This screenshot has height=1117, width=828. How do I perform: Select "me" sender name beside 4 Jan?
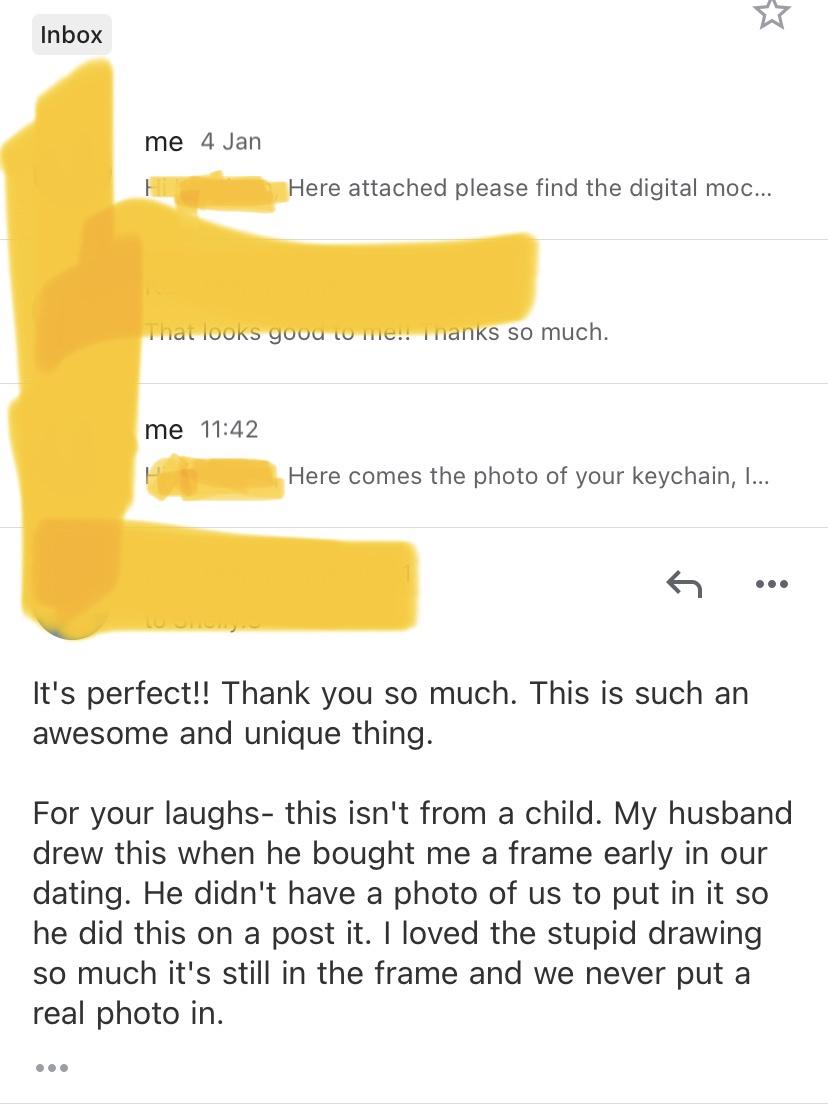[164, 142]
